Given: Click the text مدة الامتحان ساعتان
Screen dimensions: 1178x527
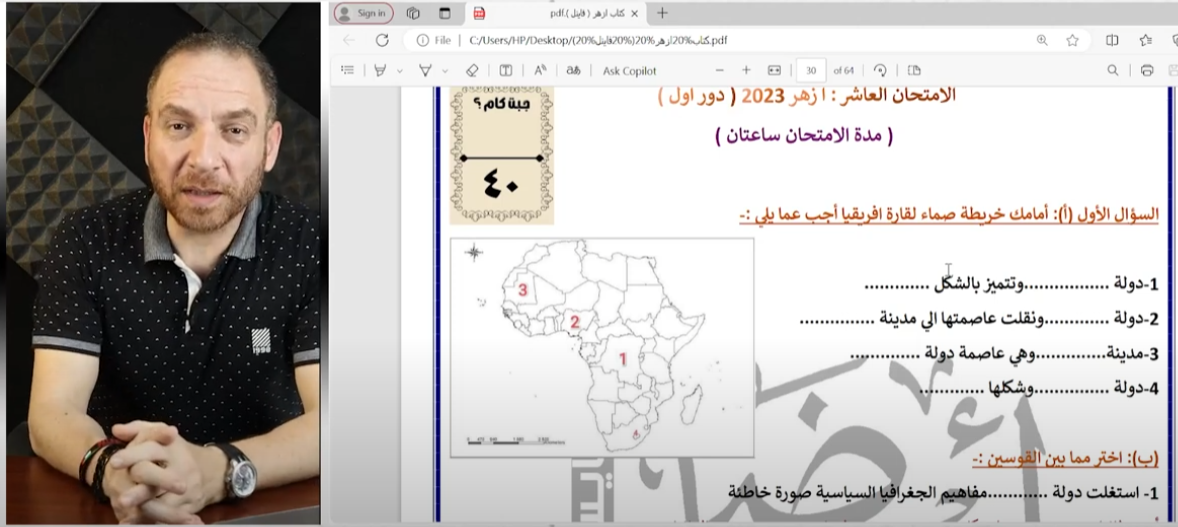Looking at the screenshot, I should (804, 135).
